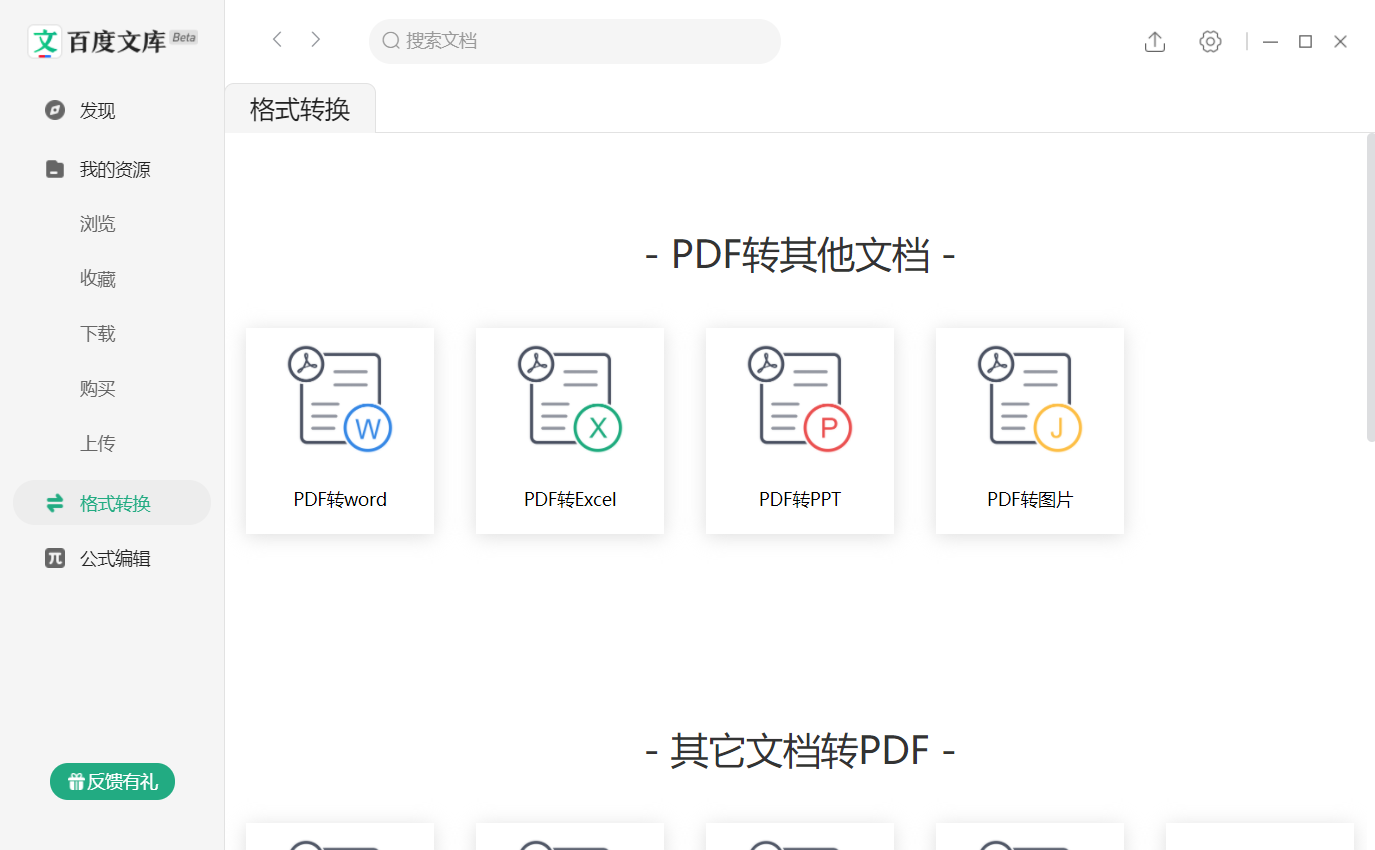Click the '- PDF转其他文档 -' heading
Viewport: 1375px width, 850px height.
point(800,255)
